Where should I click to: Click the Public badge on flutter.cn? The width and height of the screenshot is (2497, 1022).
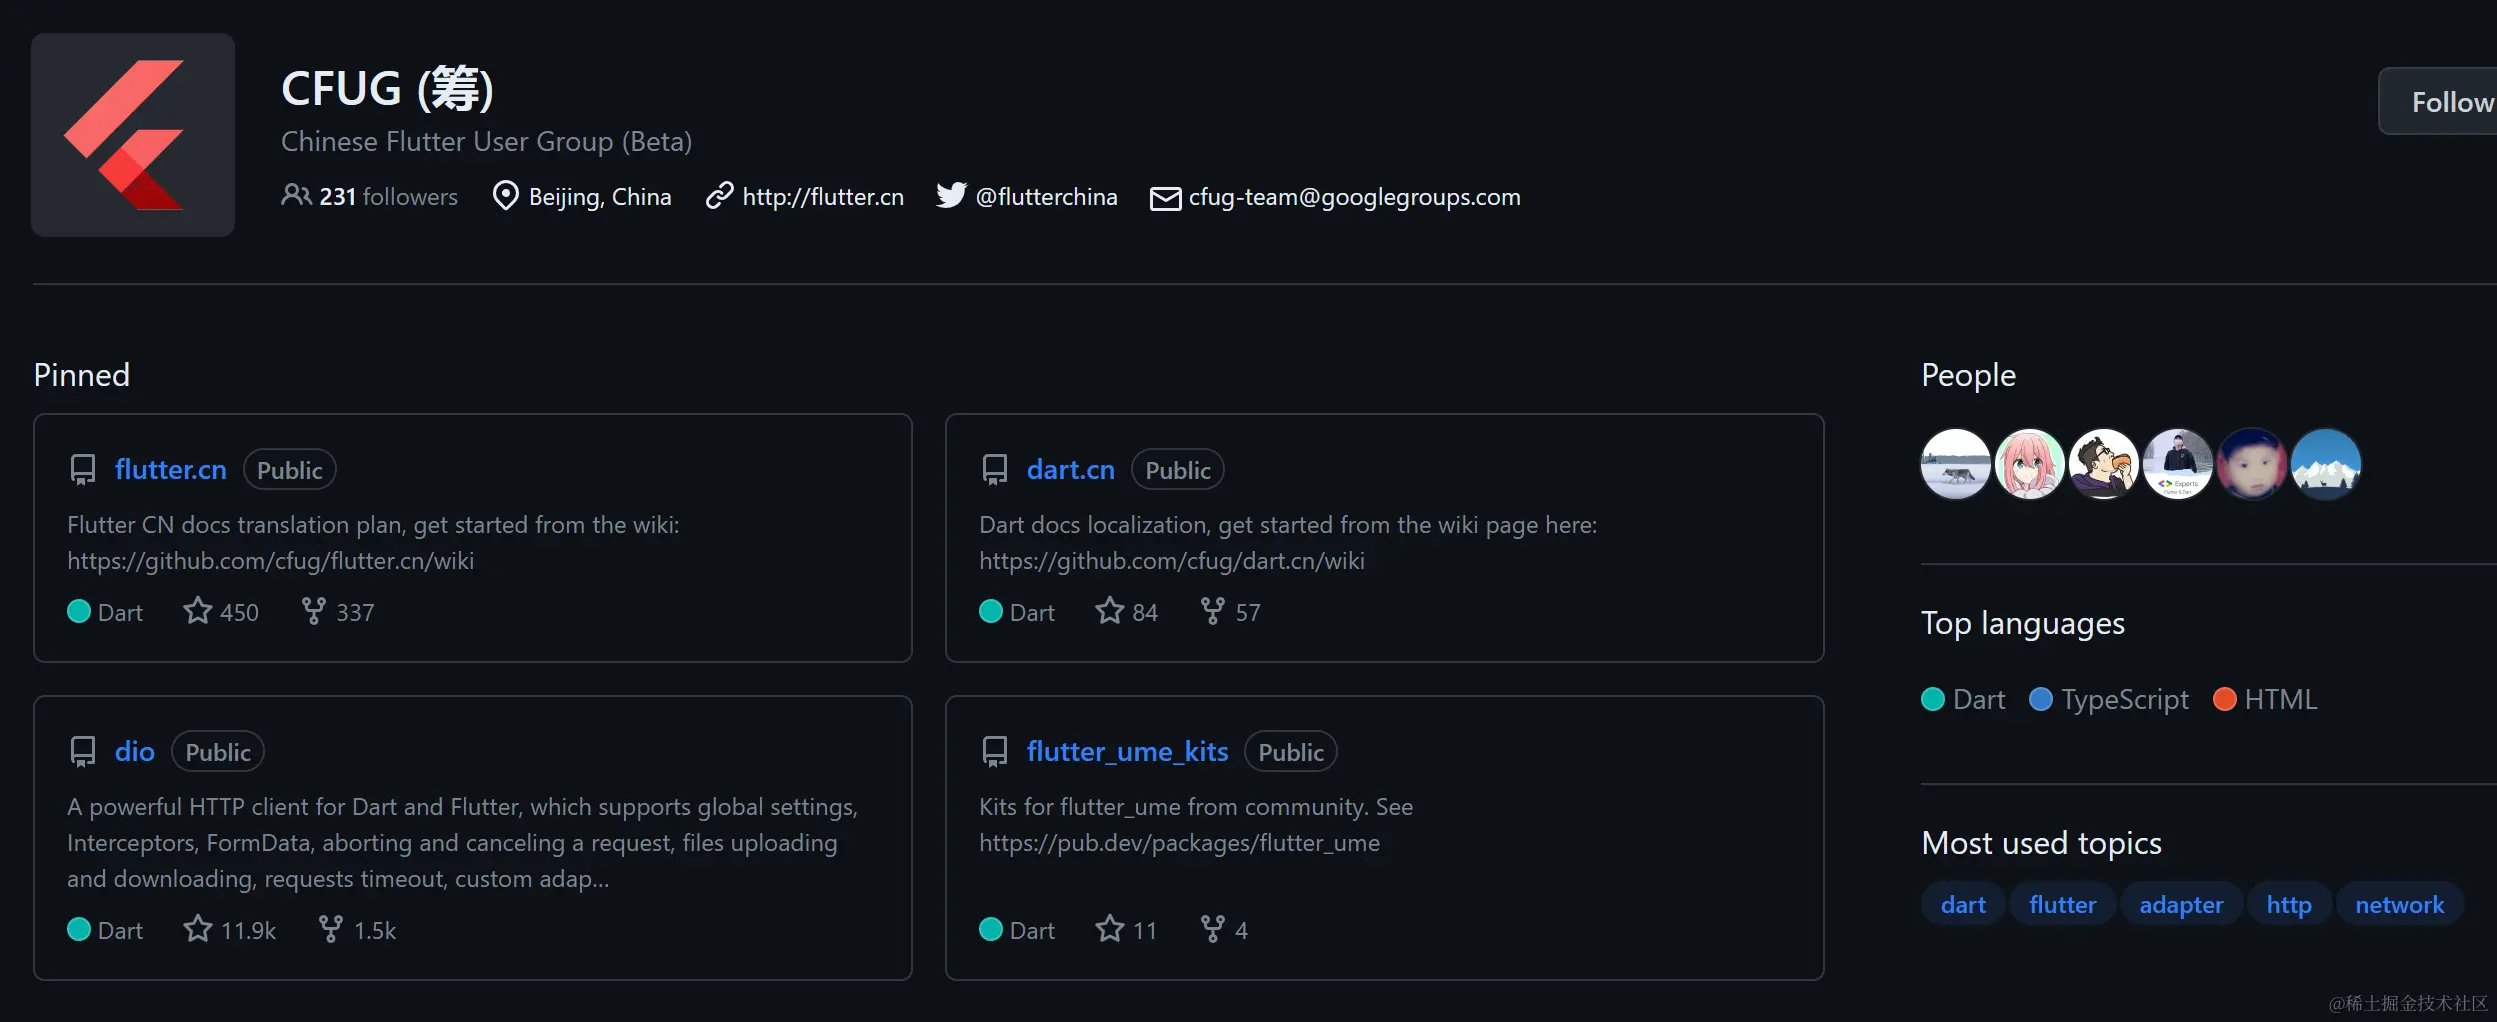click(x=290, y=470)
